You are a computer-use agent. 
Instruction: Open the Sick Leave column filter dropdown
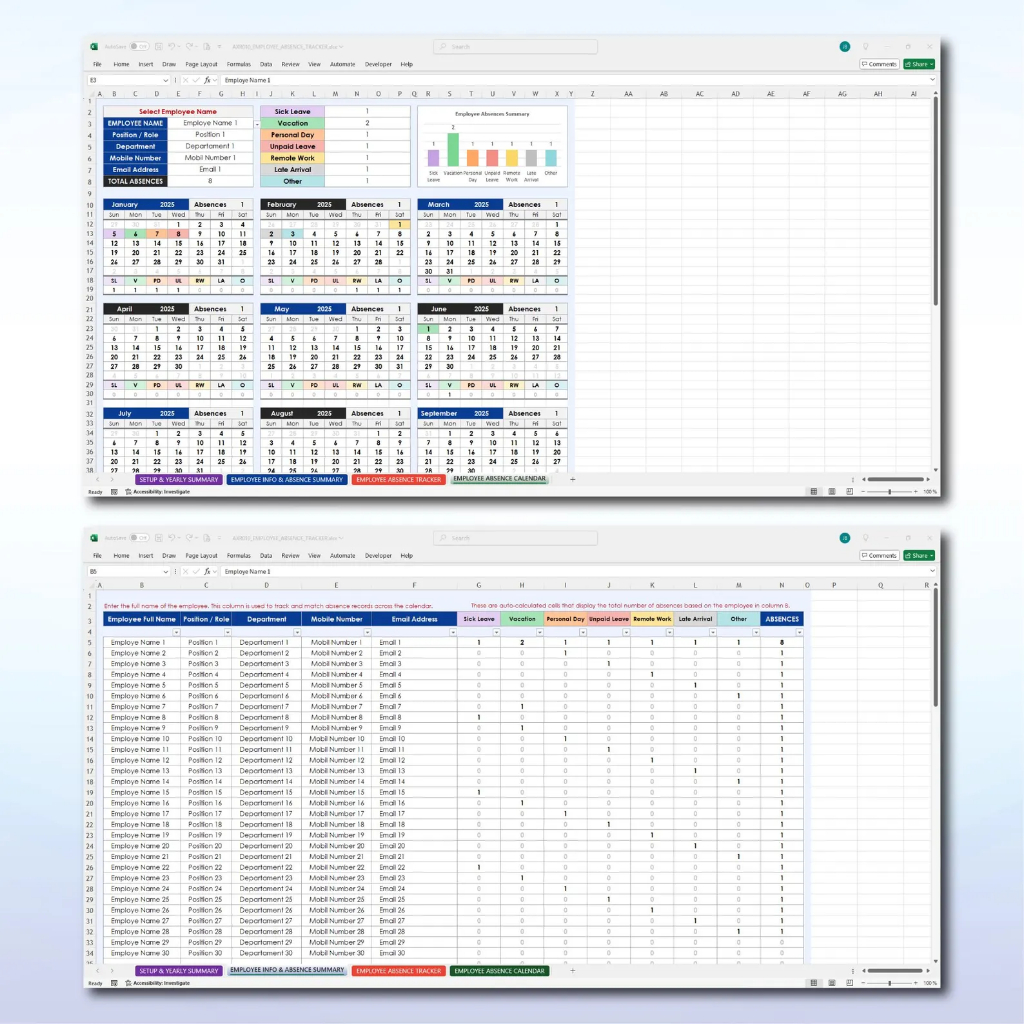(496, 632)
